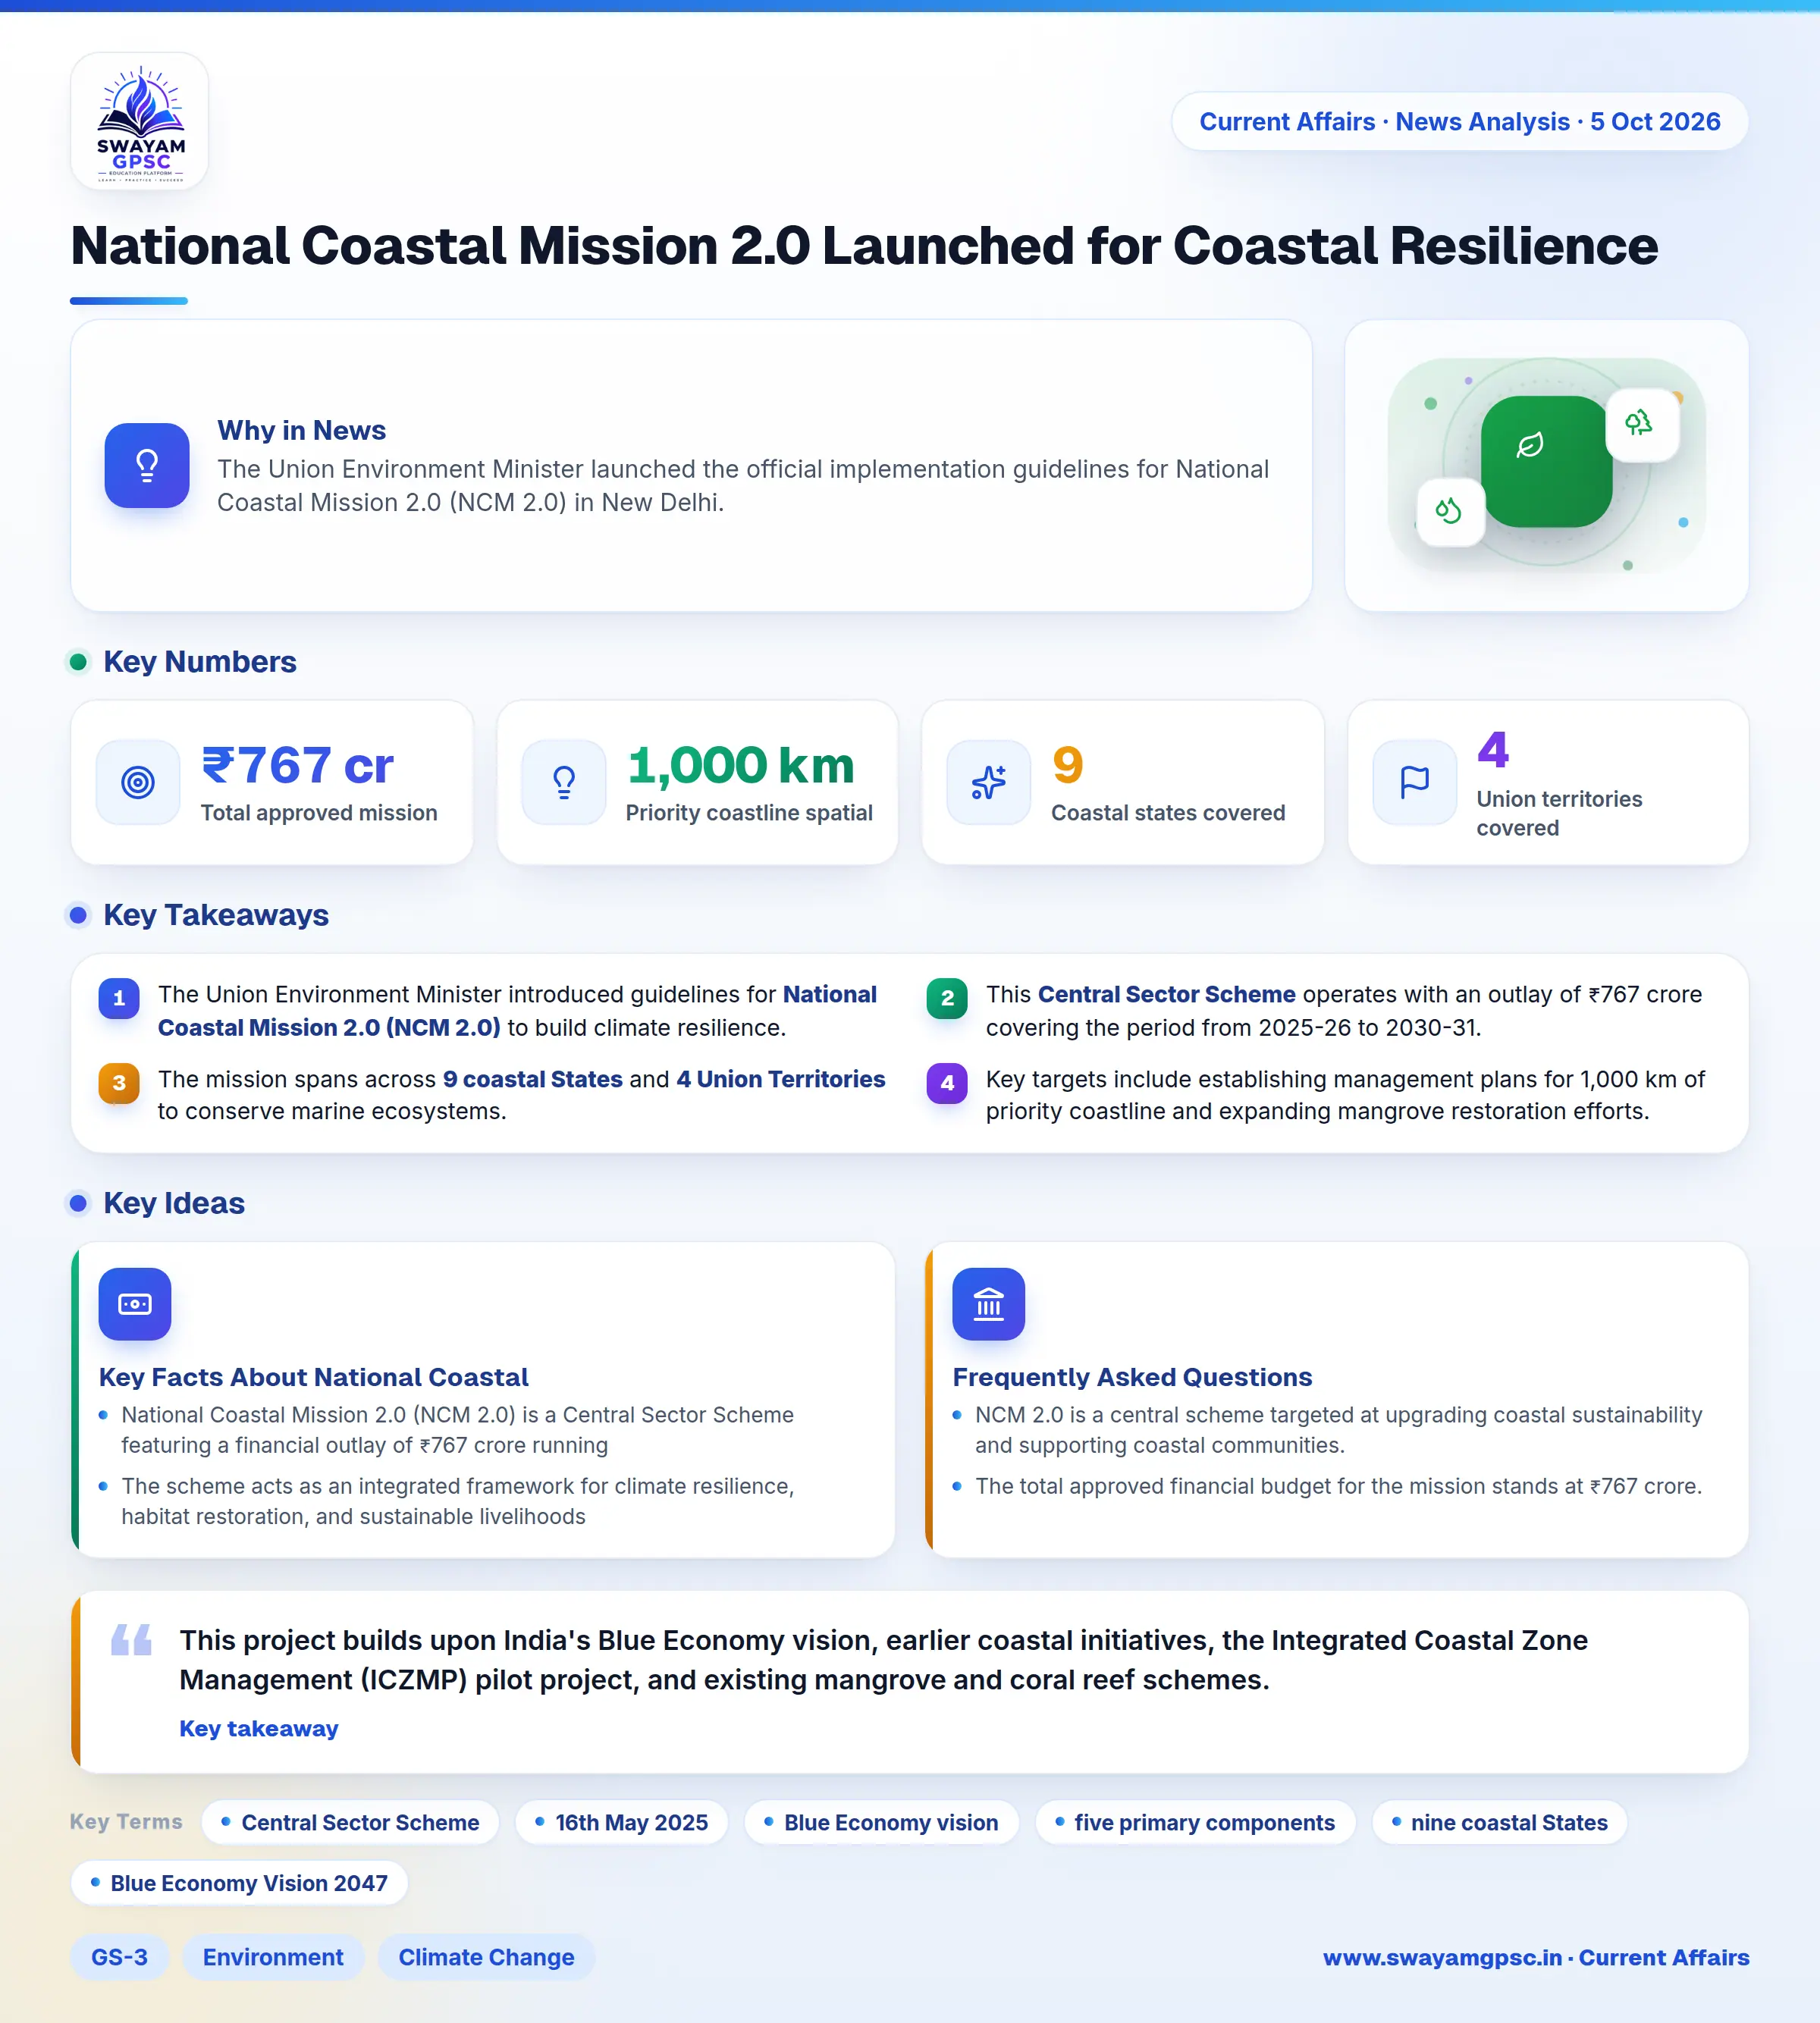Select the Central Sector Scheme key term
This screenshot has width=1820, height=2023.
point(350,1822)
